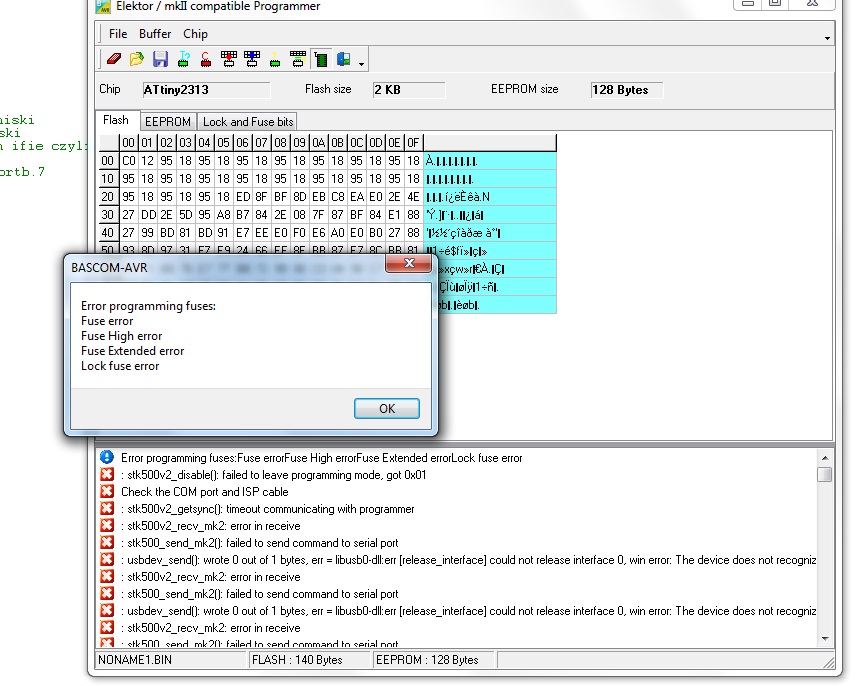Click the blue-arrow Read chip into buffer icon
The image size is (858, 686).
(252, 59)
